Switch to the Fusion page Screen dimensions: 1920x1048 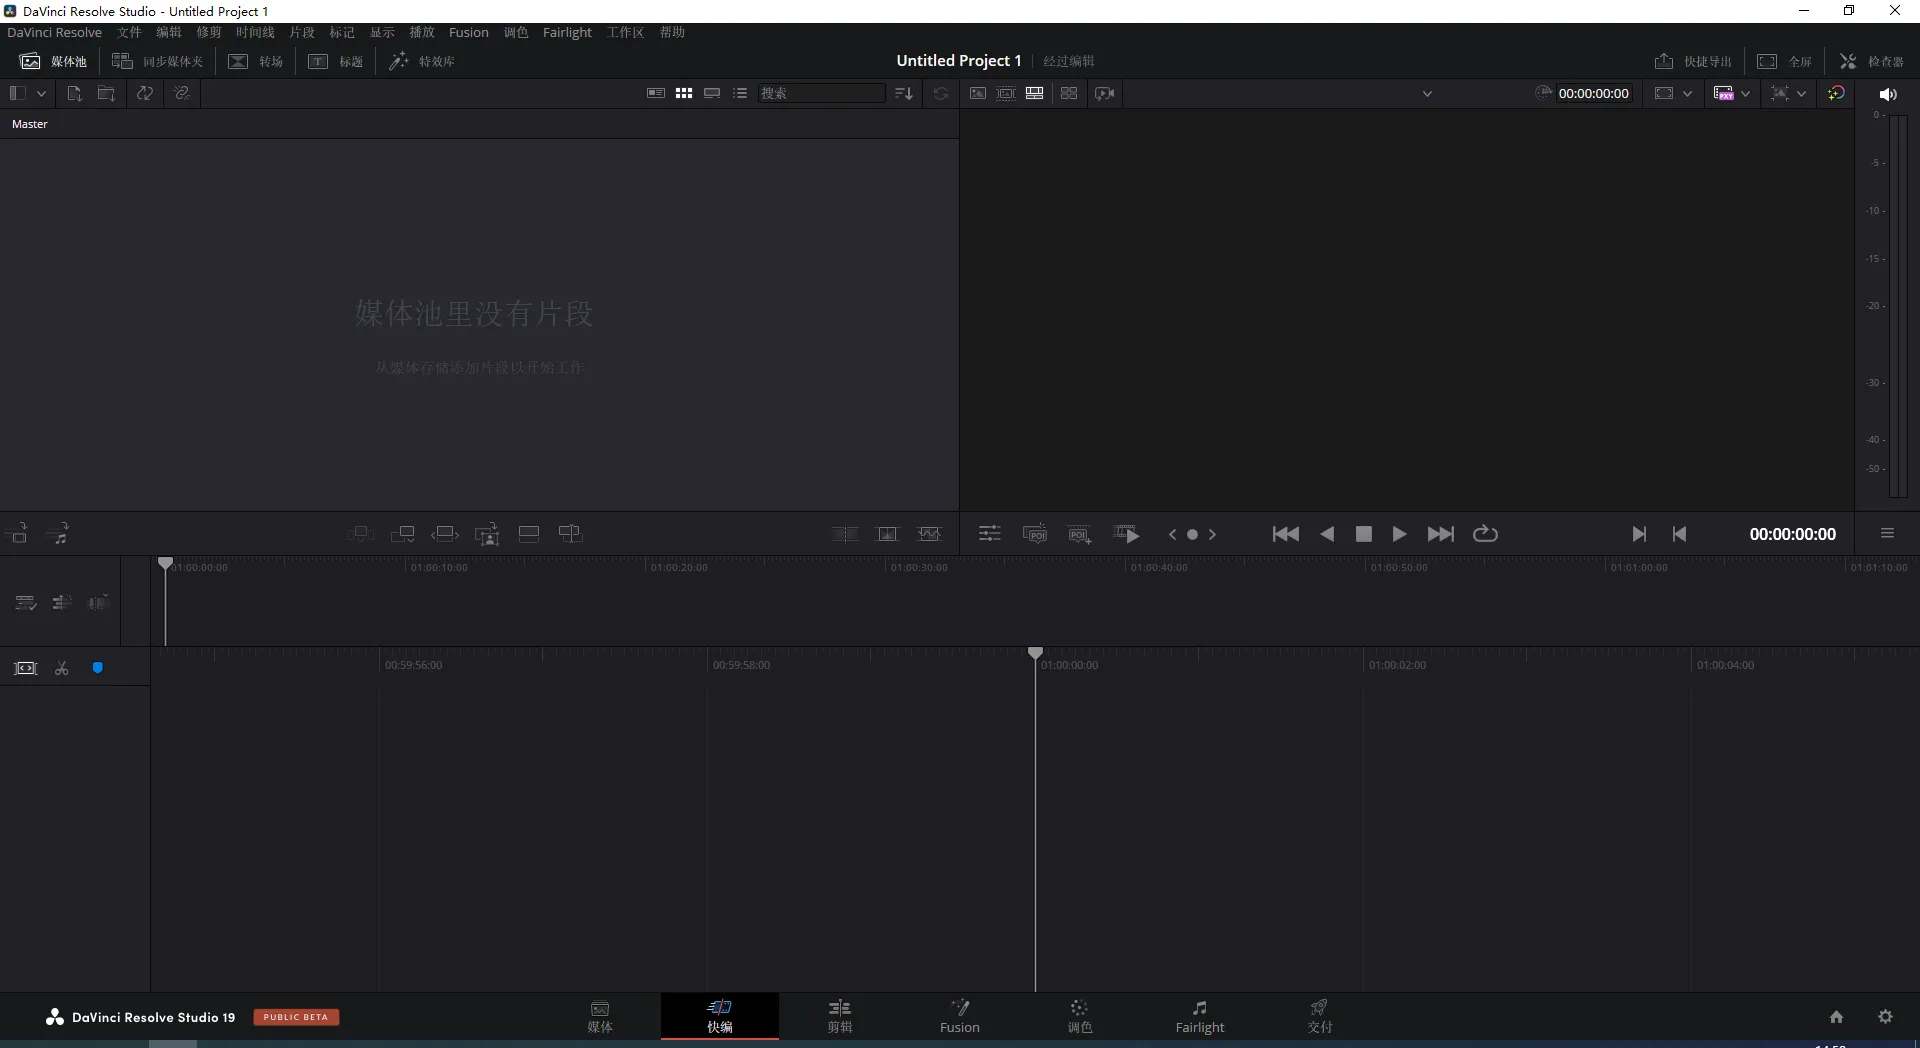coord(959,1016)
